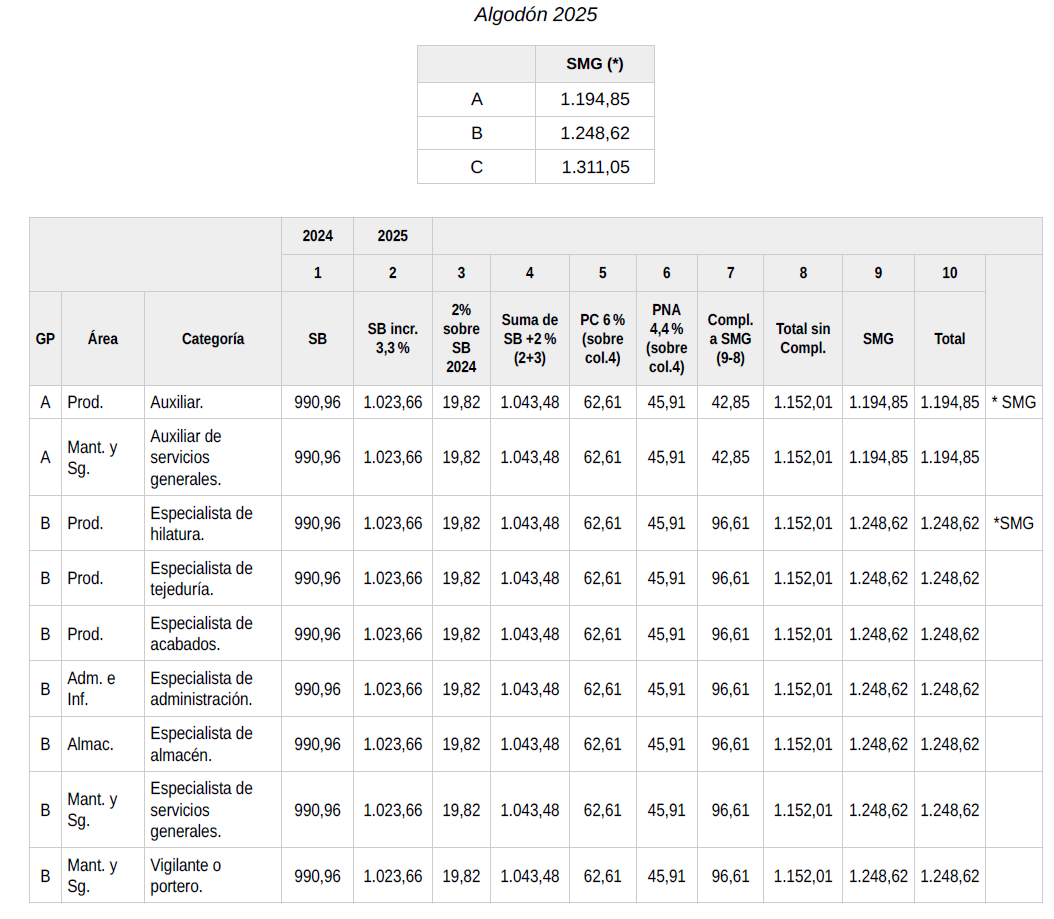This screenshot has height=919, width=1054.
Task: Click the "PC 6 % (sobre col.4)" header
Action: (602, 339)
